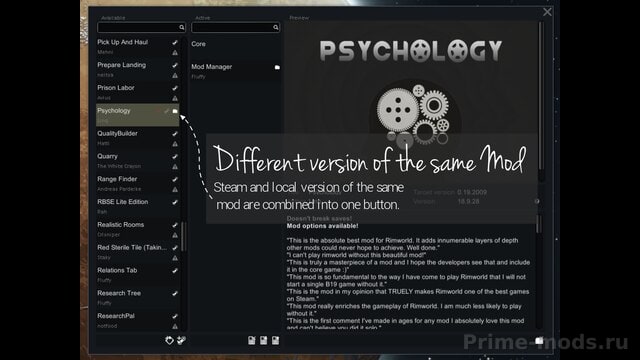
Task: Select the Realistic Rooms mod
Action: point(138,230)
